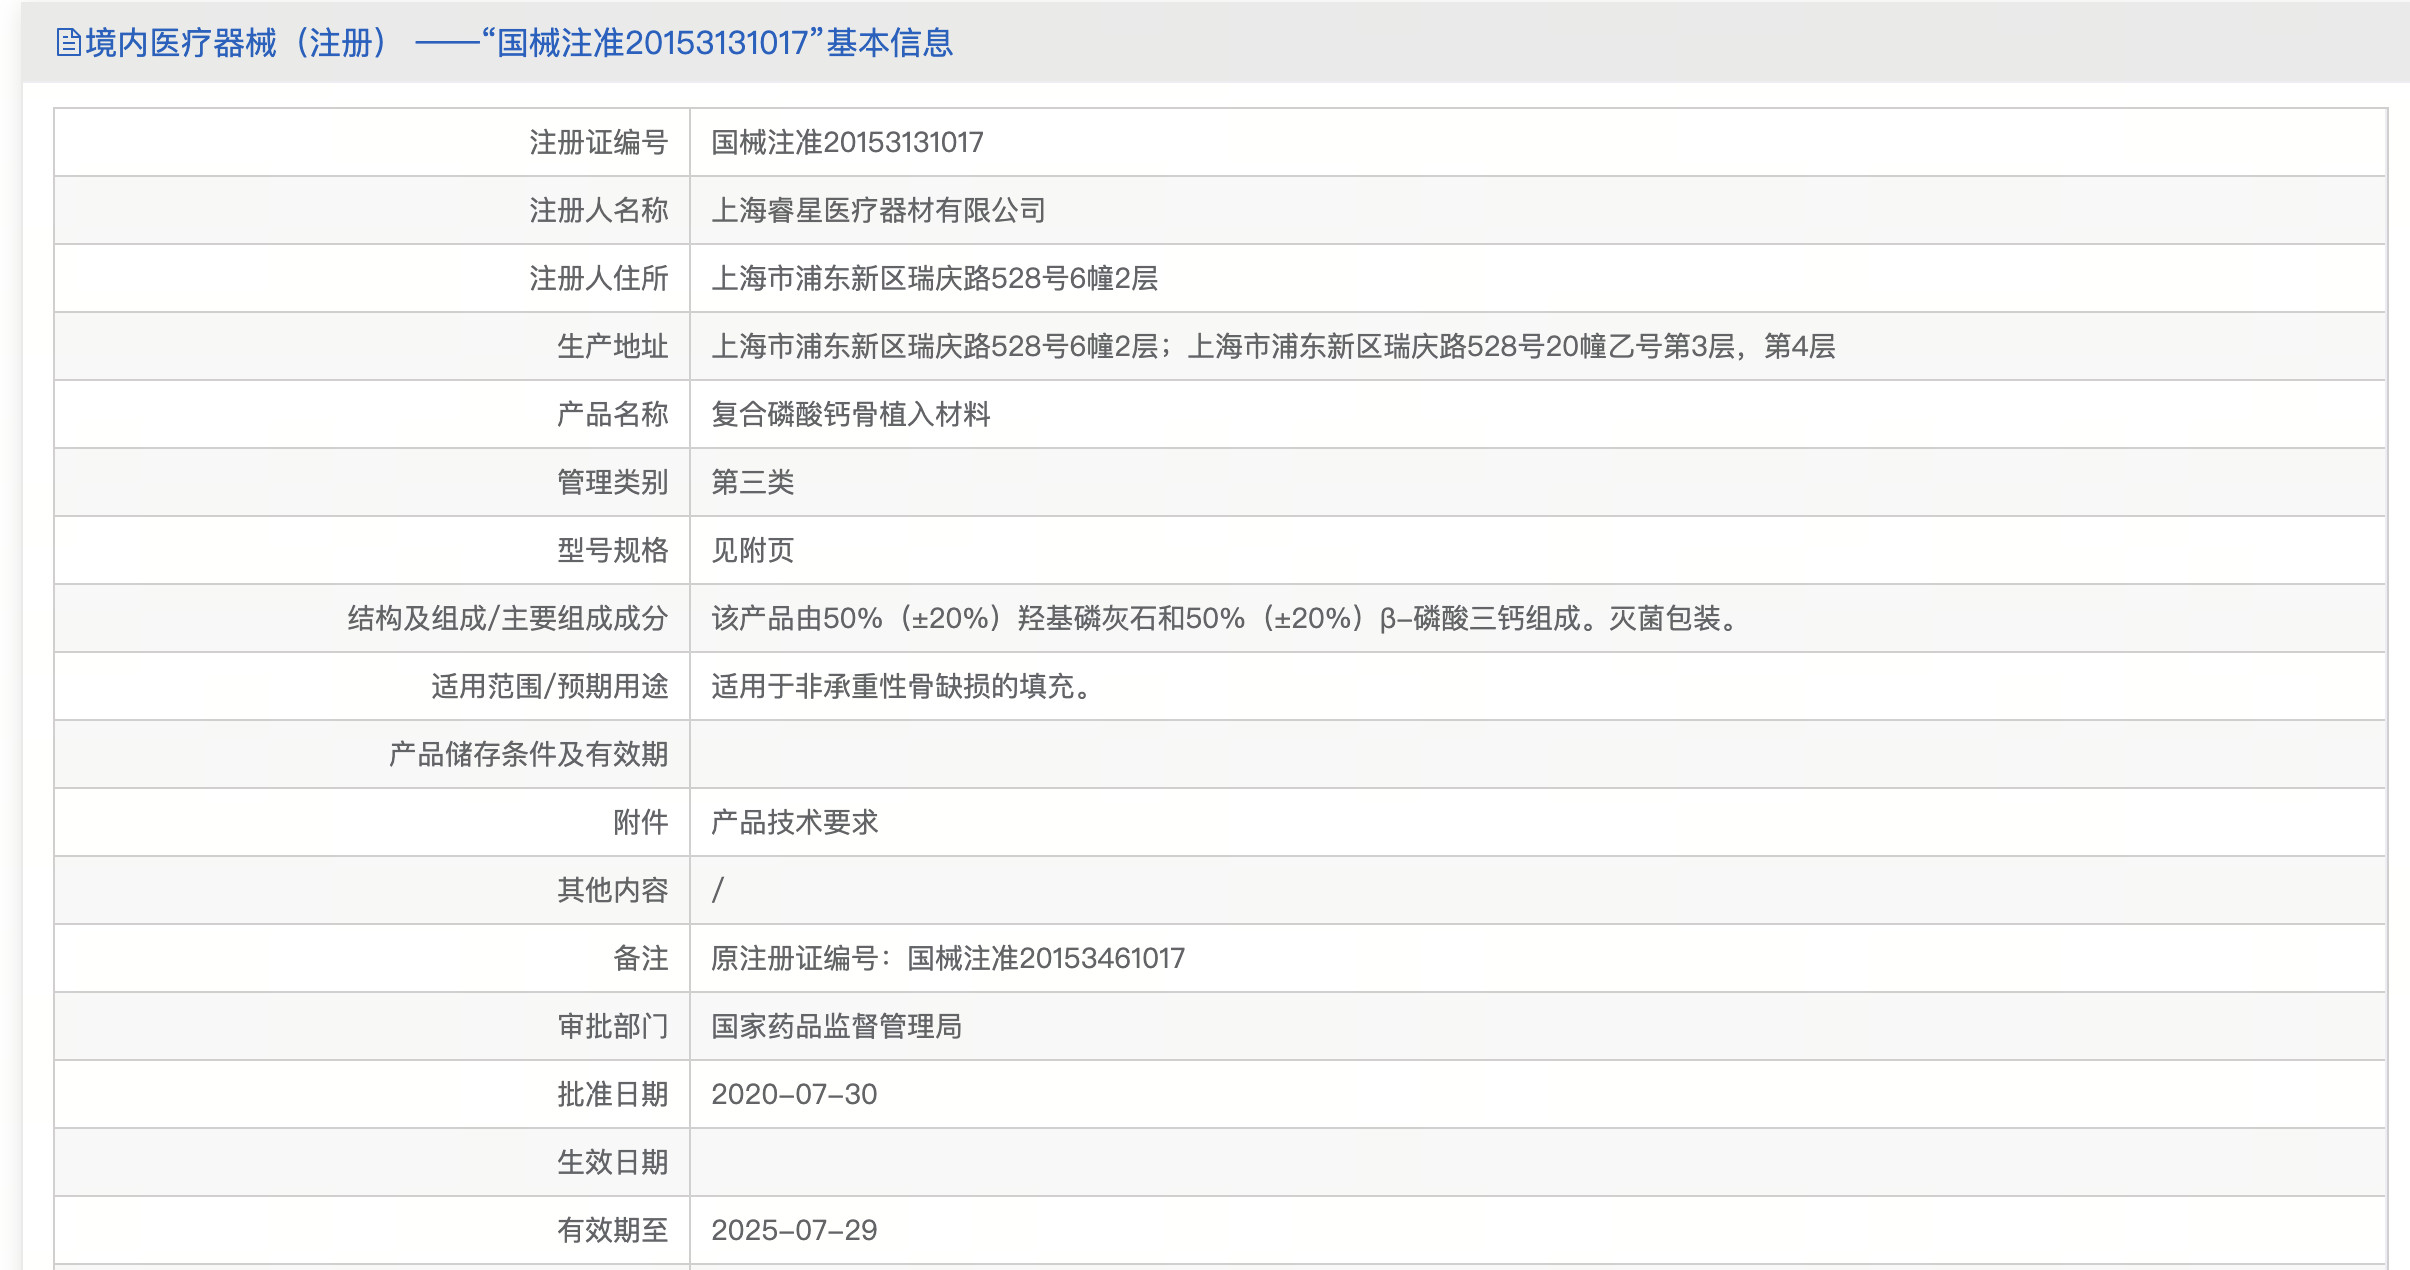The width and height of the screenshot is (2410, 1270).
Task: Select production address value mentioning 20幢乙号第3层
Action: (1273, 346)
